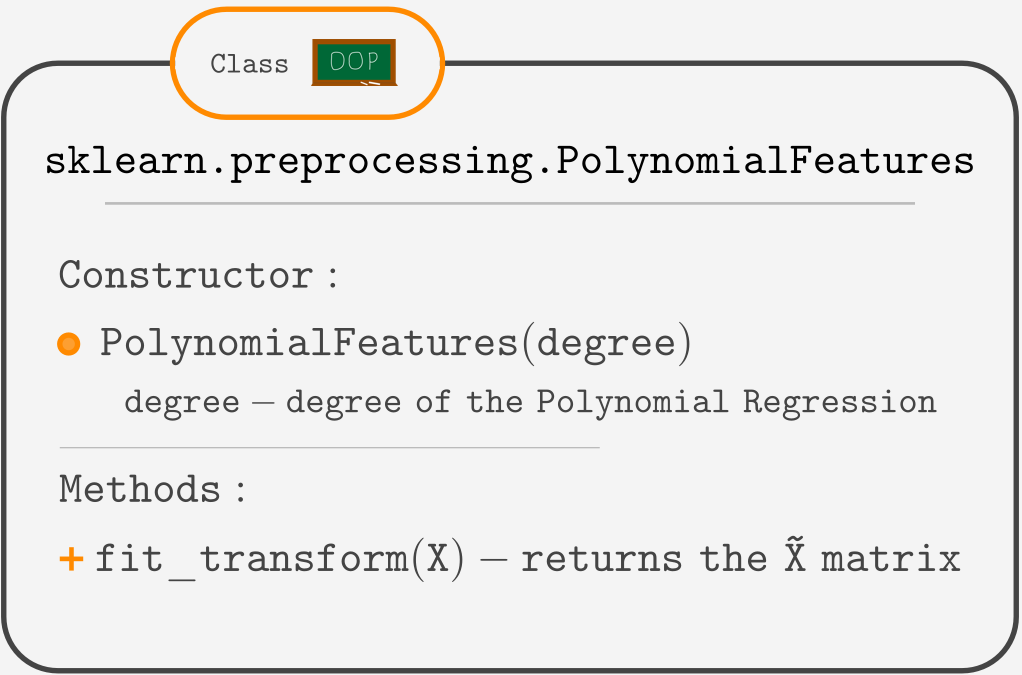Viewport: 1022px width, 675px height.
Task: Click the horizontal line below the class title
Action: click(x=510, y=204)
